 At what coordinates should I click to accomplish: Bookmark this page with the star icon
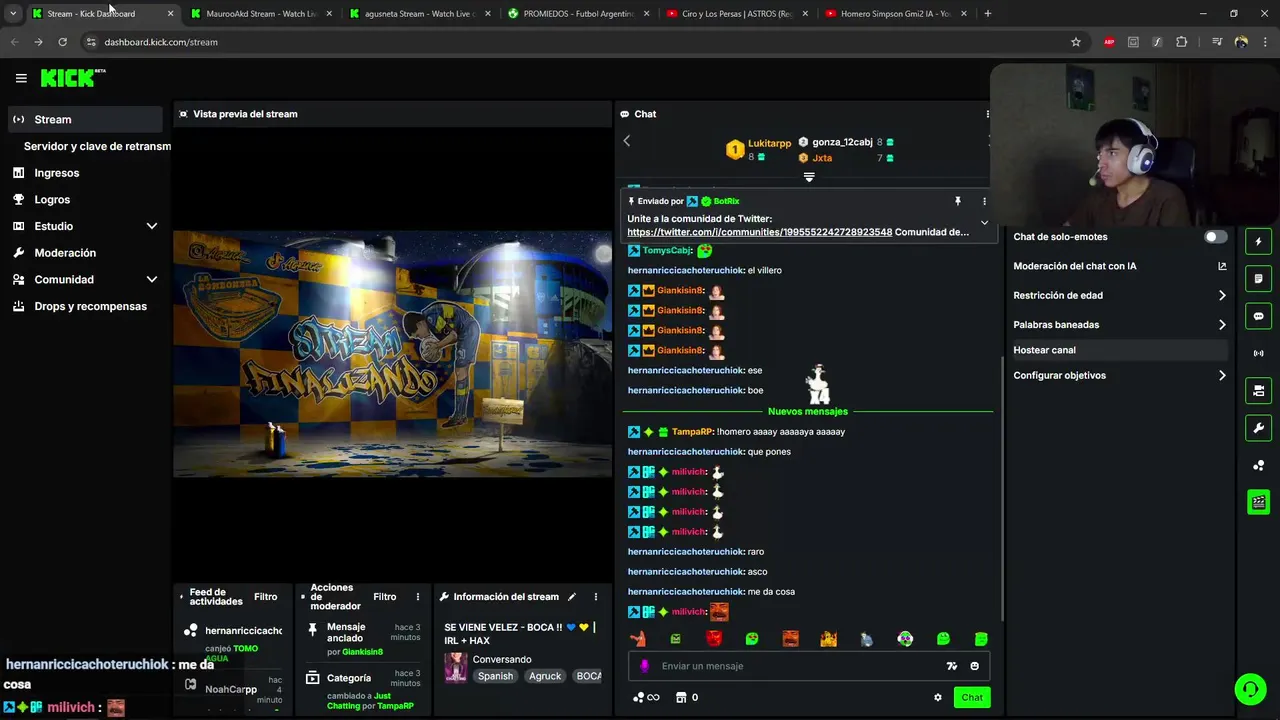tap(1076, 42)
